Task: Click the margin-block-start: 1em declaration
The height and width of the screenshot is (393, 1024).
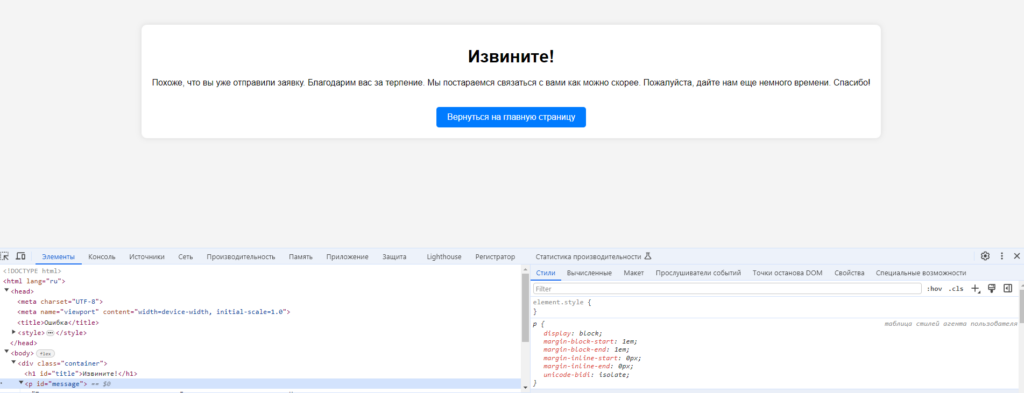Action: click(590, 341)
